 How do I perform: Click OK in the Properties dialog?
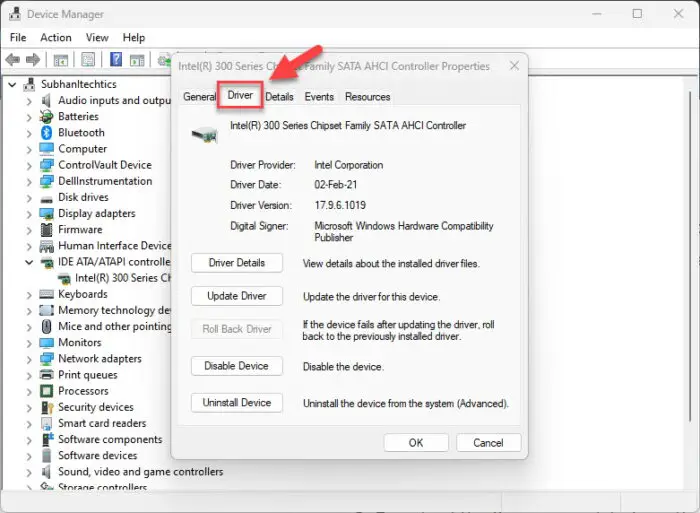(416, 443)
